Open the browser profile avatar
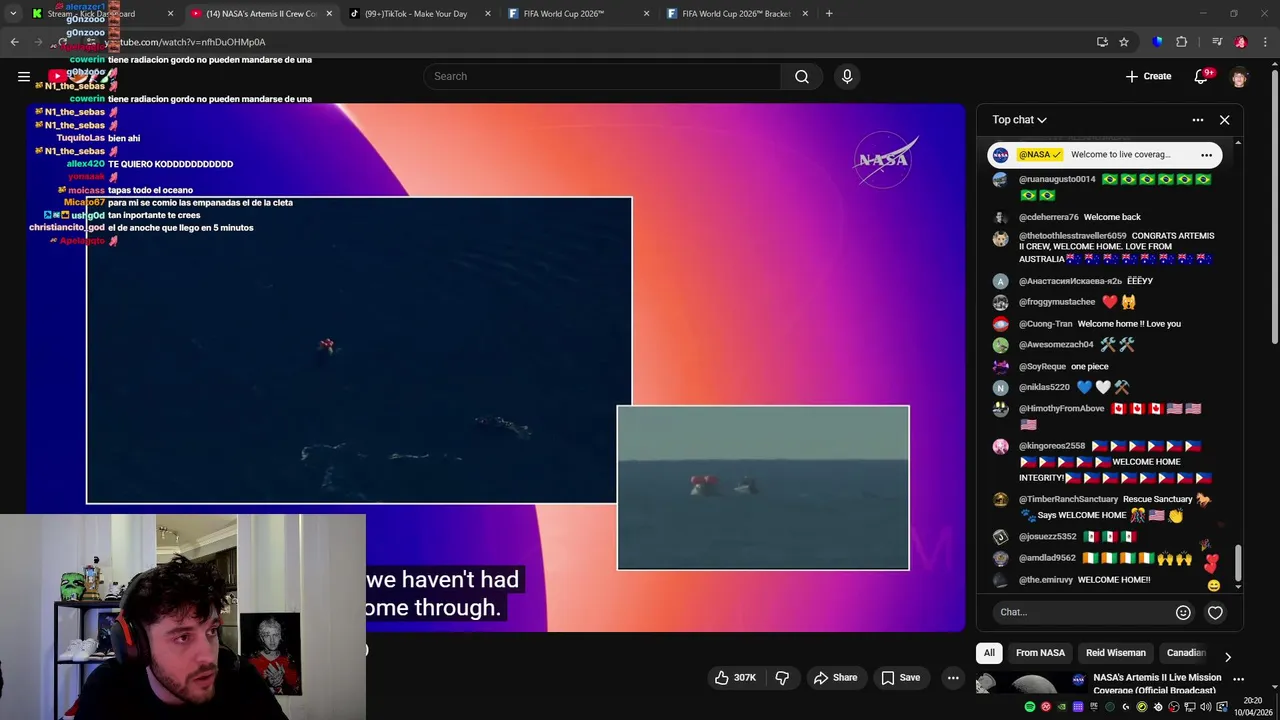 [x=1240, y=42]
